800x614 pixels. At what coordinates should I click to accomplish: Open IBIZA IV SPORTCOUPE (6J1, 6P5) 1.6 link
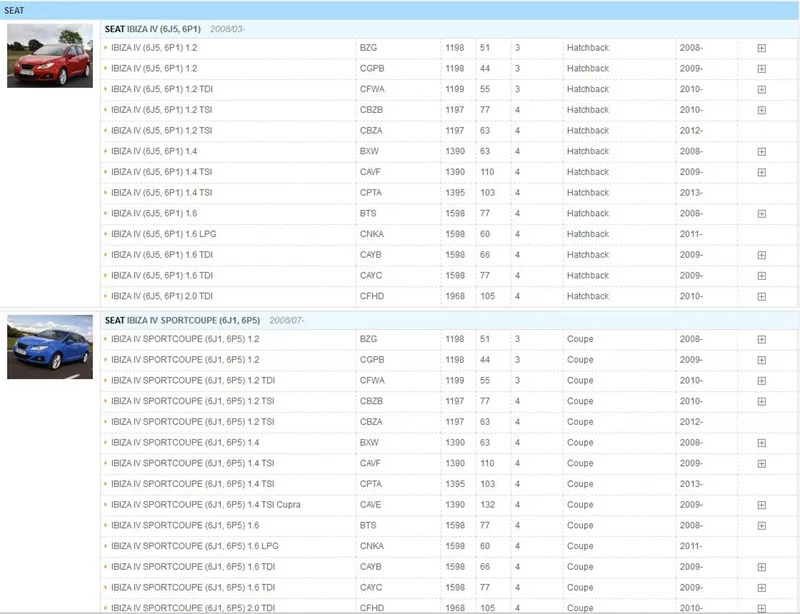click(185, 525)
